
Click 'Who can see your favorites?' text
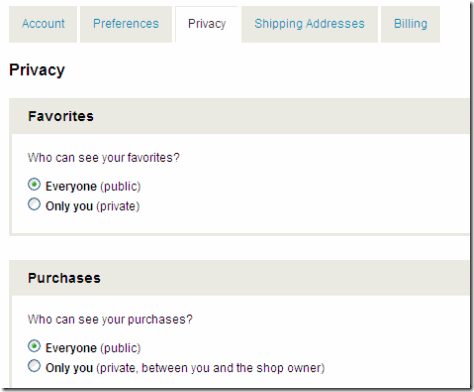[x=104, y=158]
